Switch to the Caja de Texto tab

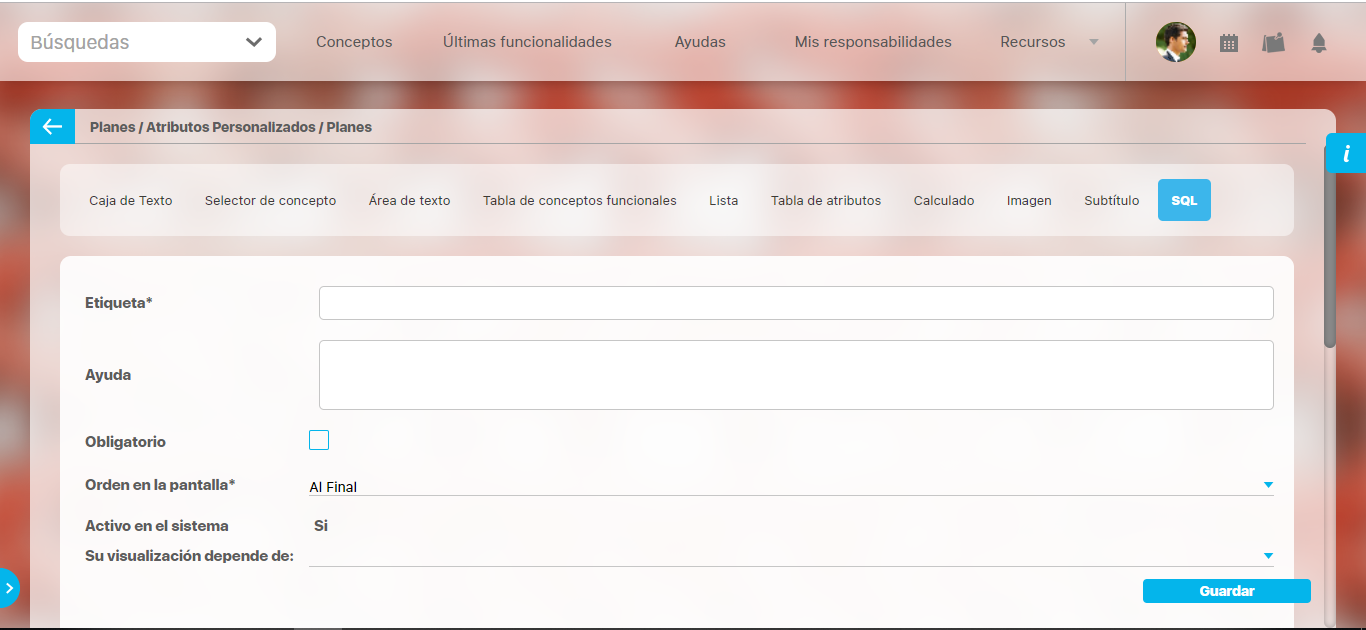point(131,200)
